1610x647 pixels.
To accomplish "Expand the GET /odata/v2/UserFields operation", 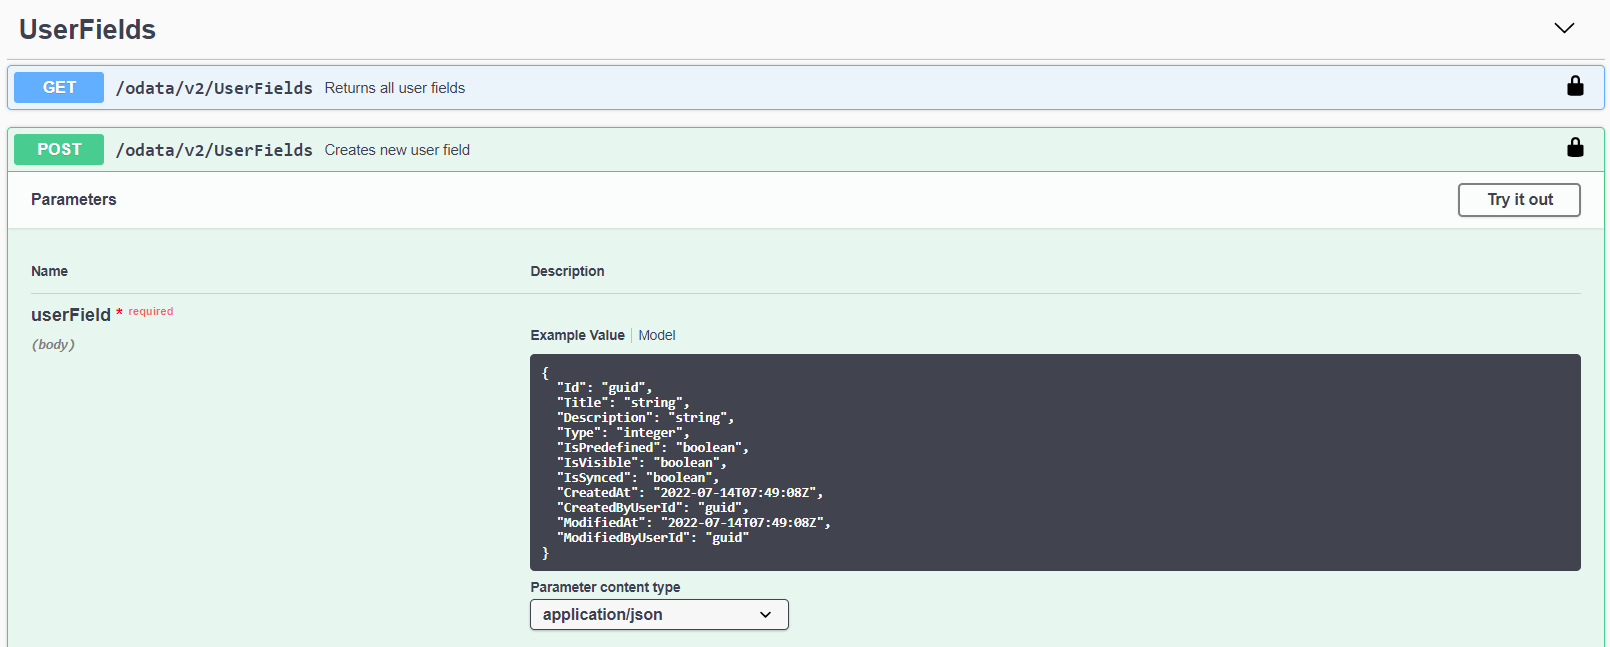I will point(800,88).
